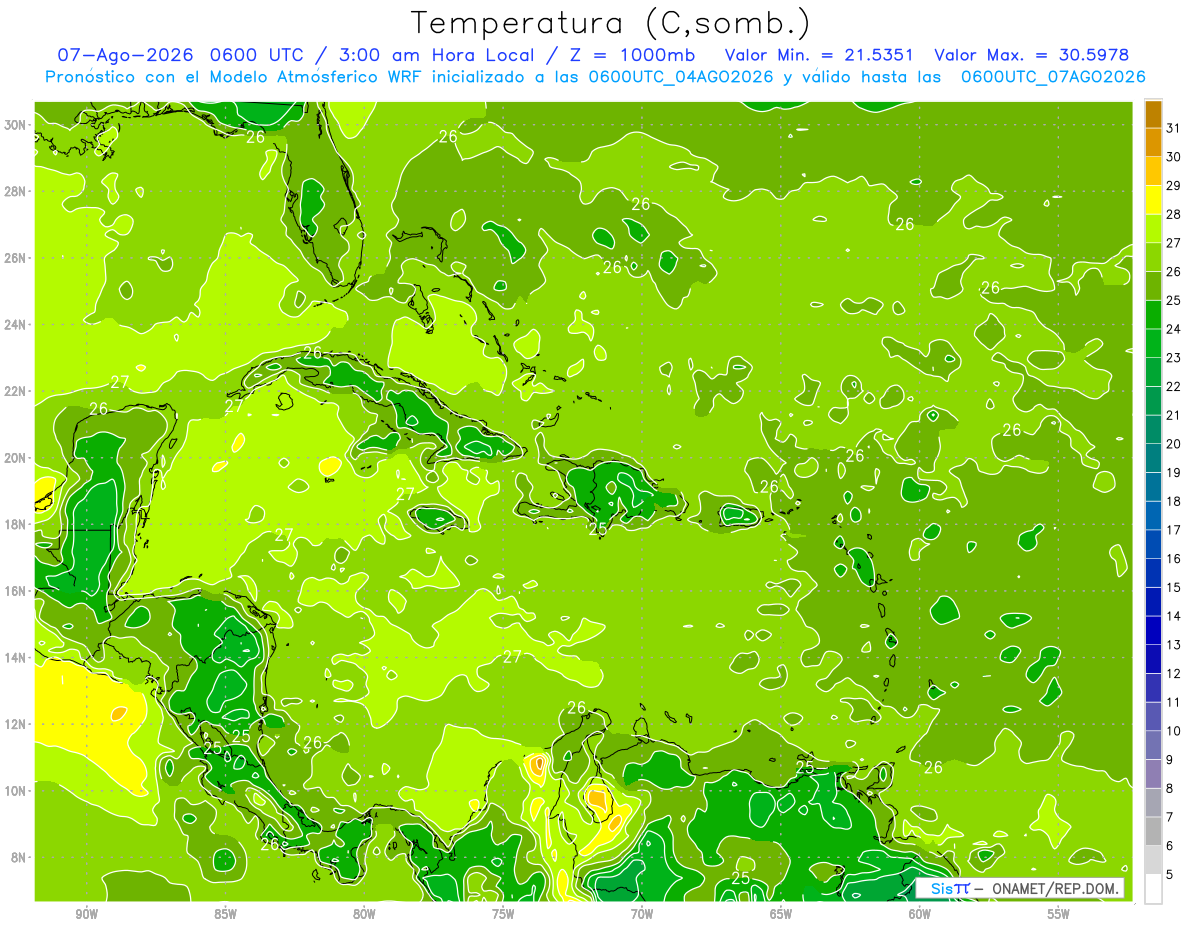Click the "90W" longitude axis label
This screenshot has width=1200, height=927.
coord(86,914)
